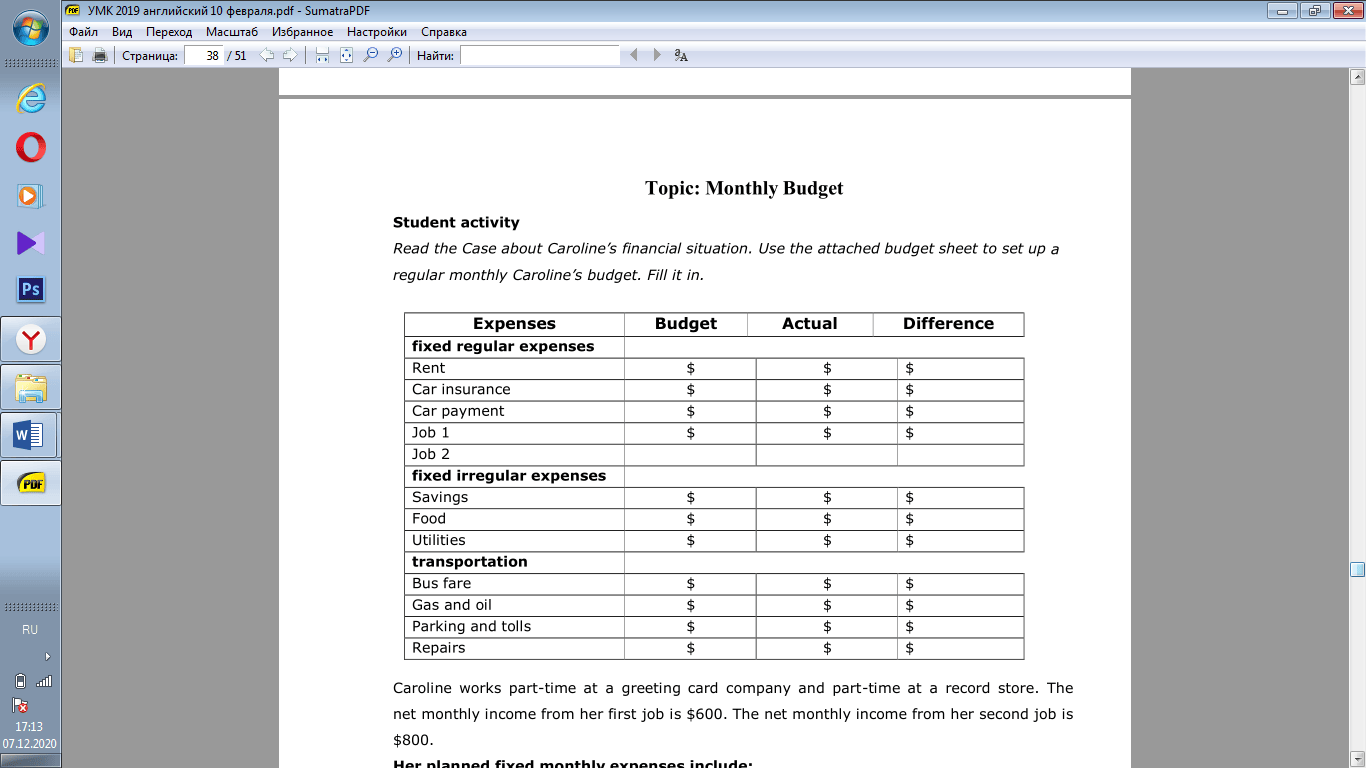Open Visual Studio from taskbar

[x=30, y=243]
